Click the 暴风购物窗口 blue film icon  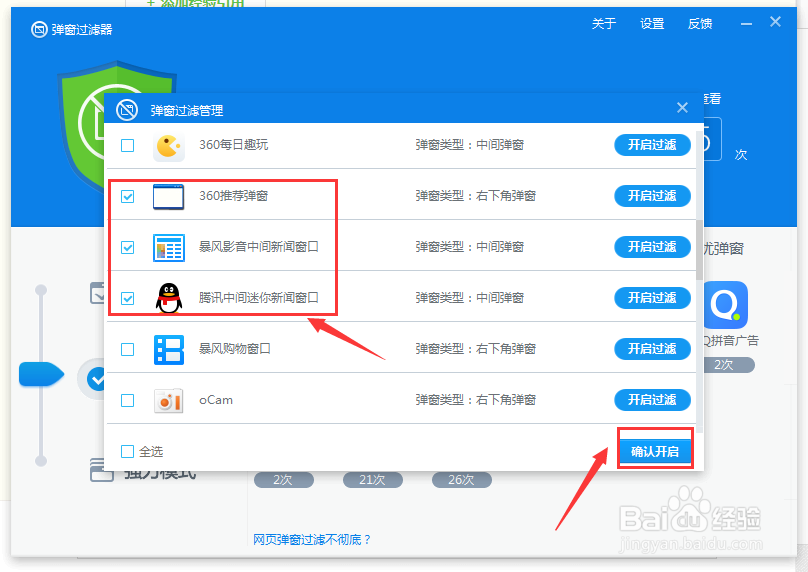pyautogui.click(x=169, y=350)
